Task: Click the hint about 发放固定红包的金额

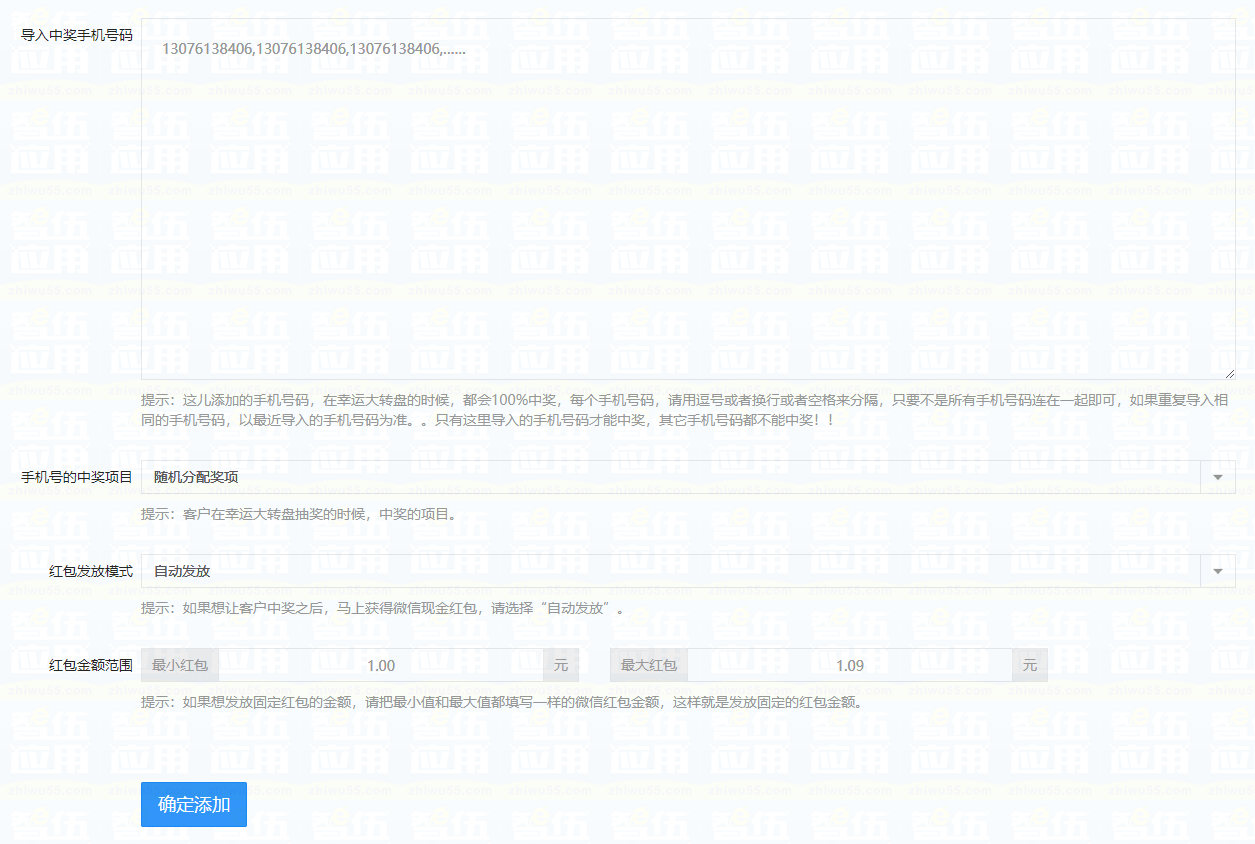Action: (x=501, y=702)
